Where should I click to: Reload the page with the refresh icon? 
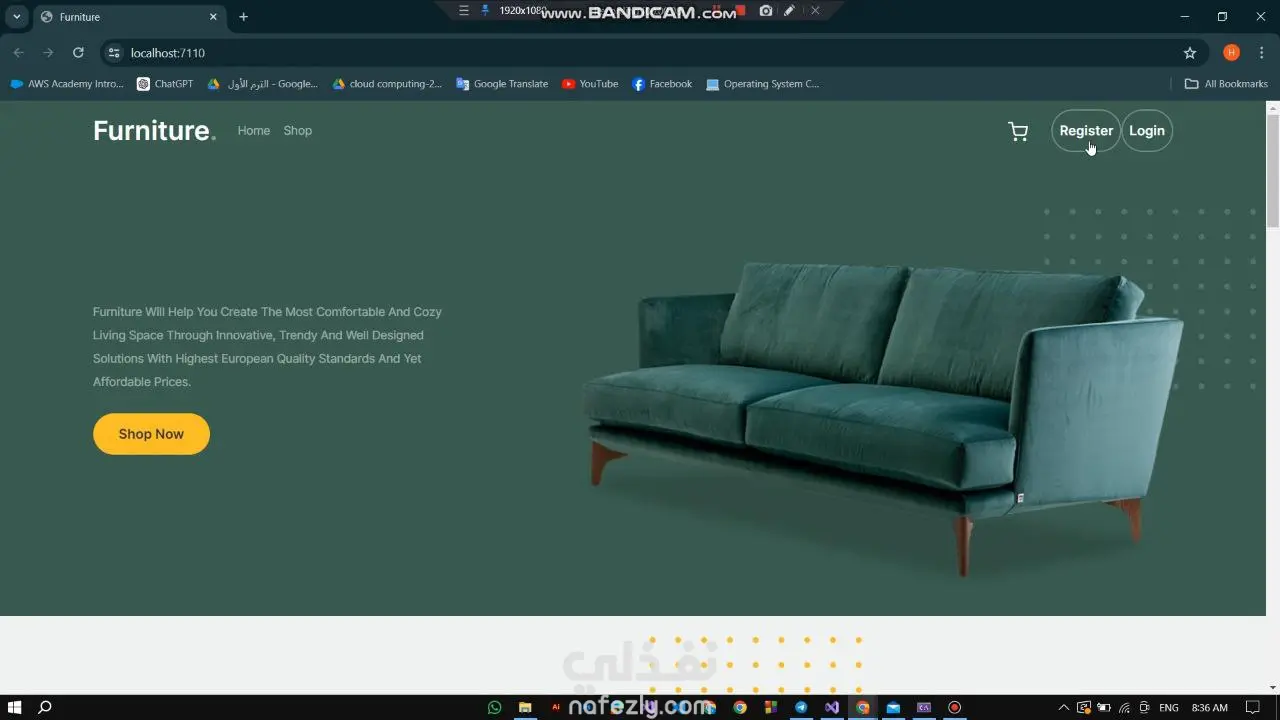[78, 53]
